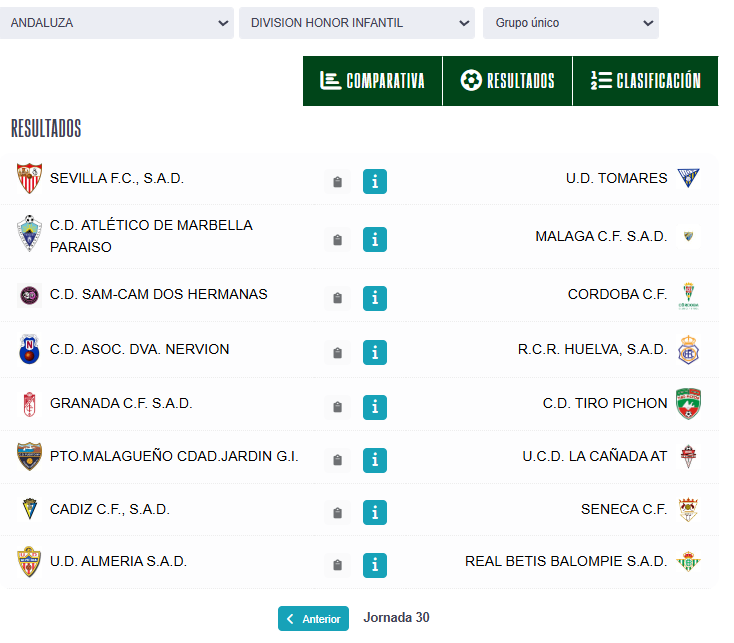This screenshot has height=643, width=734.
Task: Open match info for Nervion vs Huelva
Action: click(x=374, y=352)
